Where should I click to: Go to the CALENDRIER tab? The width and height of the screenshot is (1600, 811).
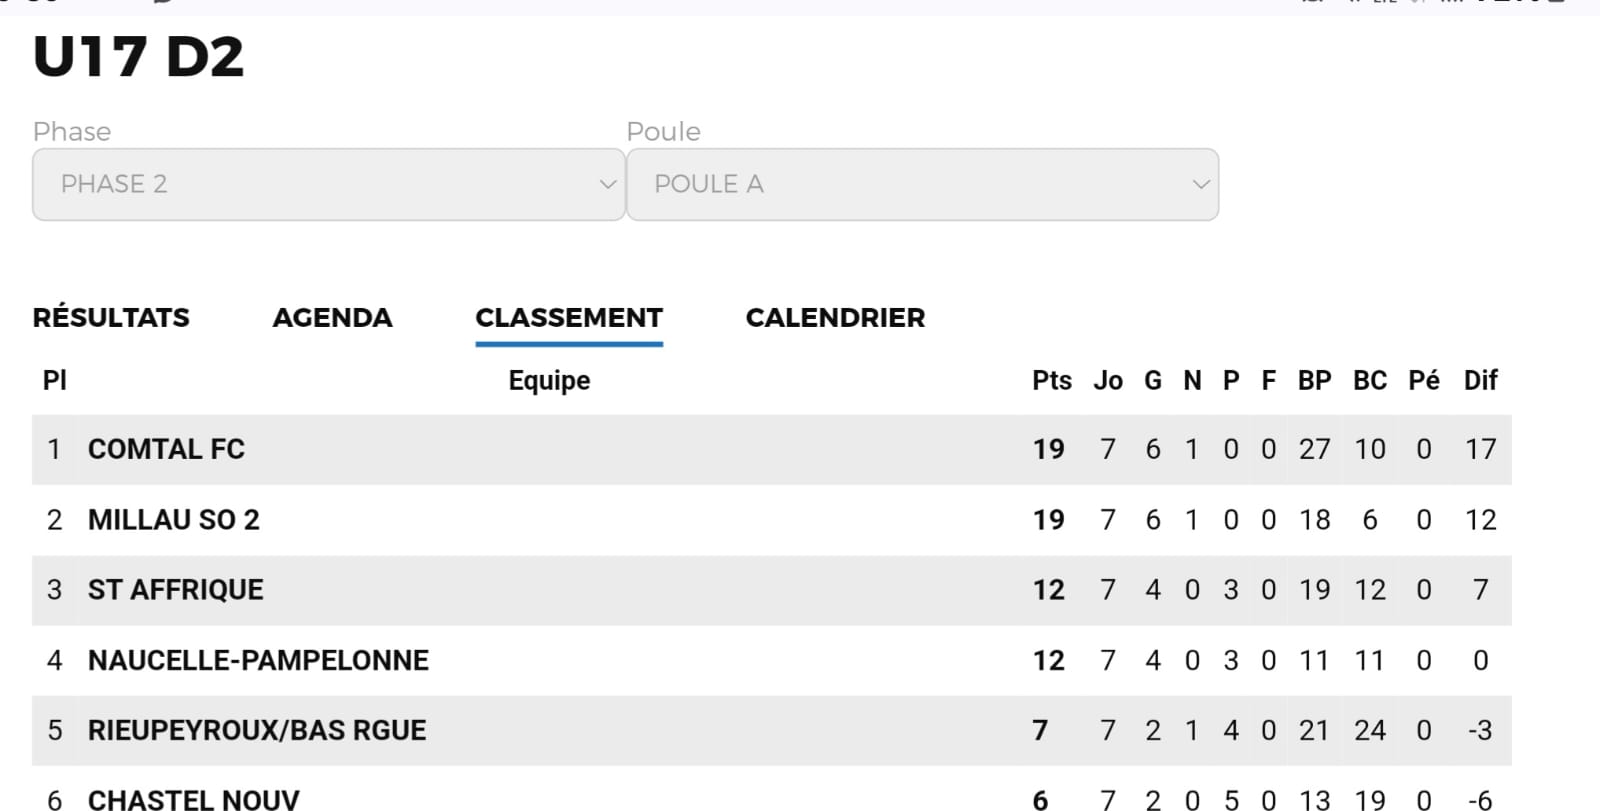pyautogui.click(x=835, y=318)
